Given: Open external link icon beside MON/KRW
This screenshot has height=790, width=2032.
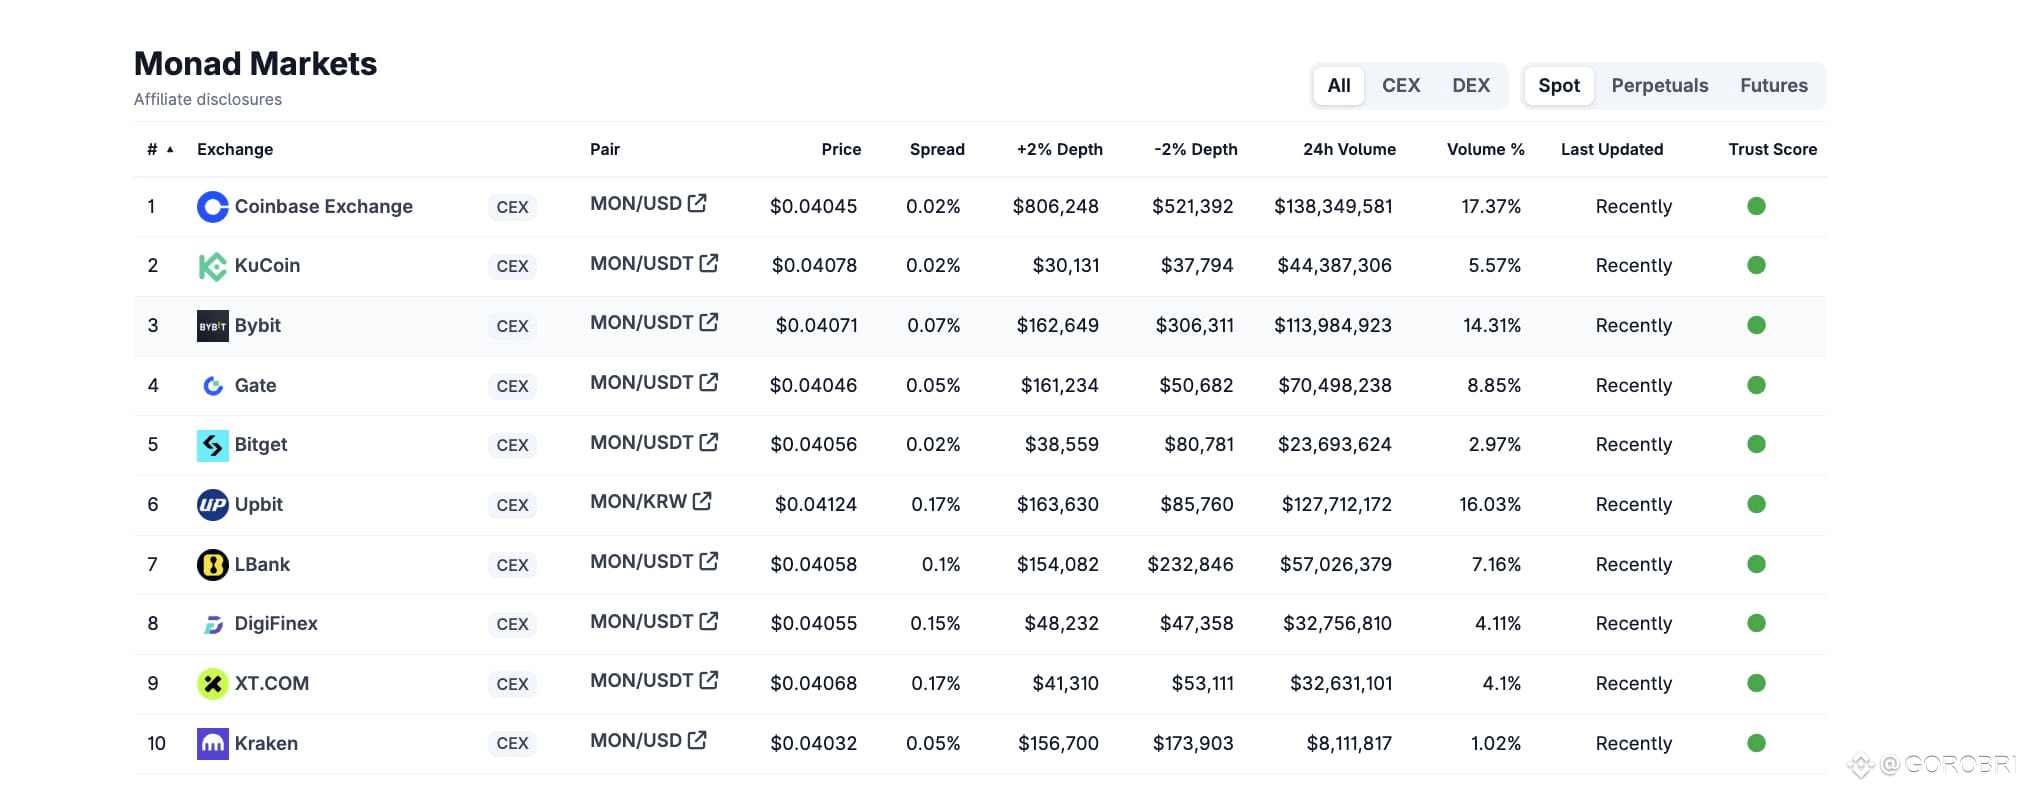Looking at the screenshot, I should pos(702,501).
